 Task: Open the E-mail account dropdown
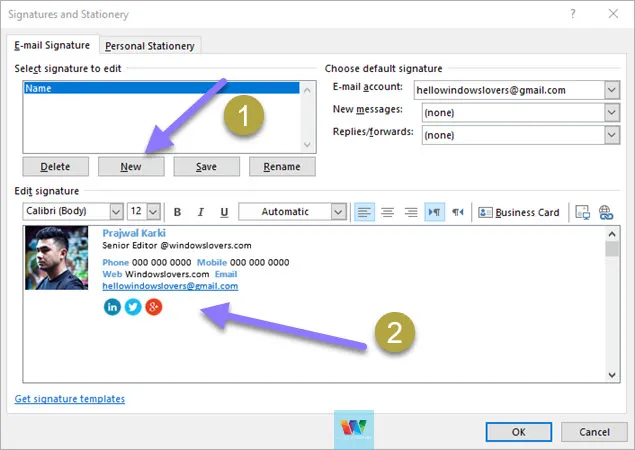click(611, 90)
